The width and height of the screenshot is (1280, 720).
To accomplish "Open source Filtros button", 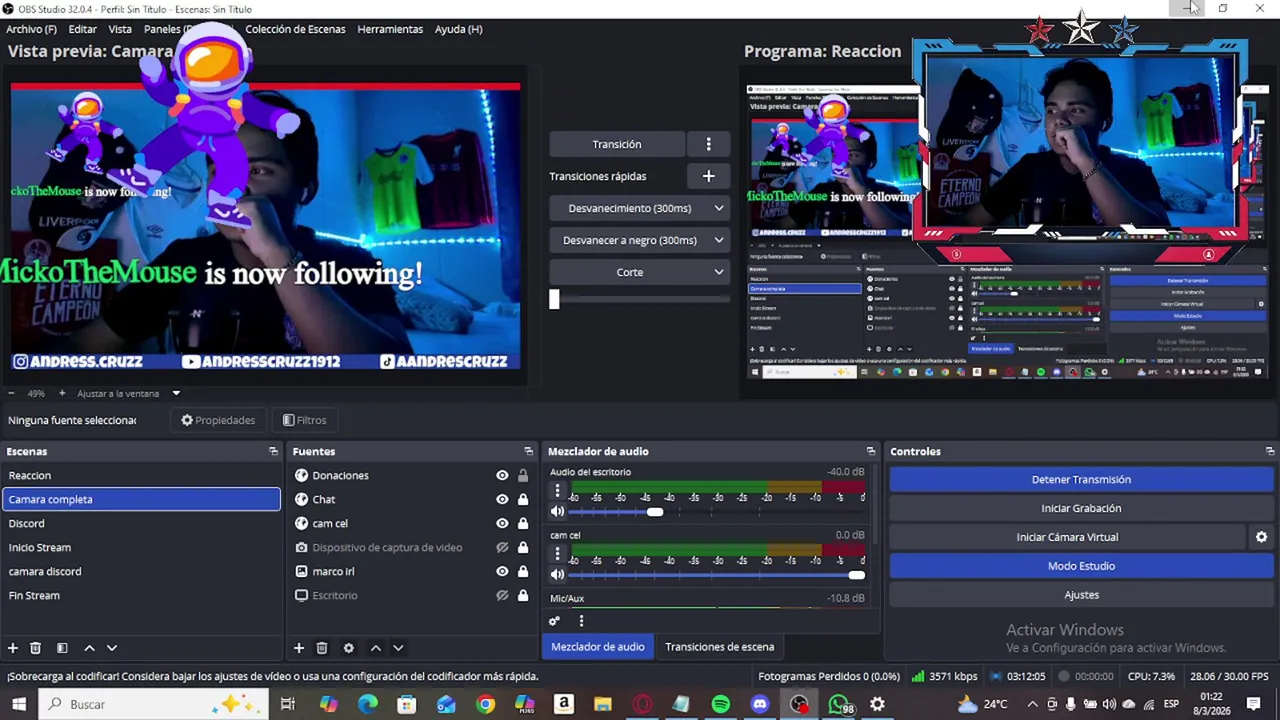I will tap(304, 420).
